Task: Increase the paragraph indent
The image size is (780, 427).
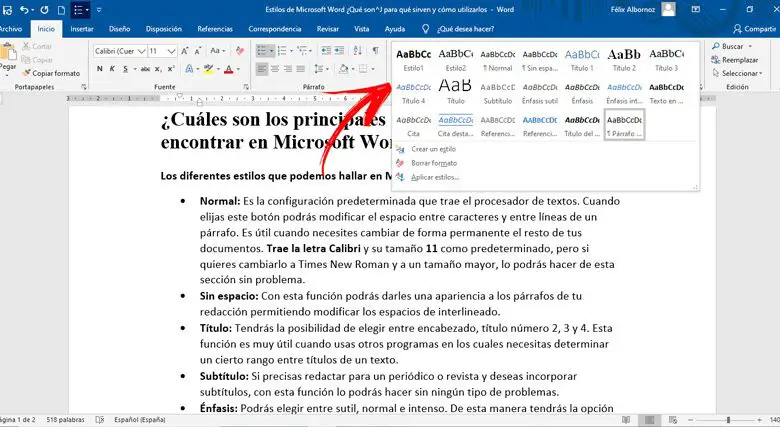Action: [339, 51]
